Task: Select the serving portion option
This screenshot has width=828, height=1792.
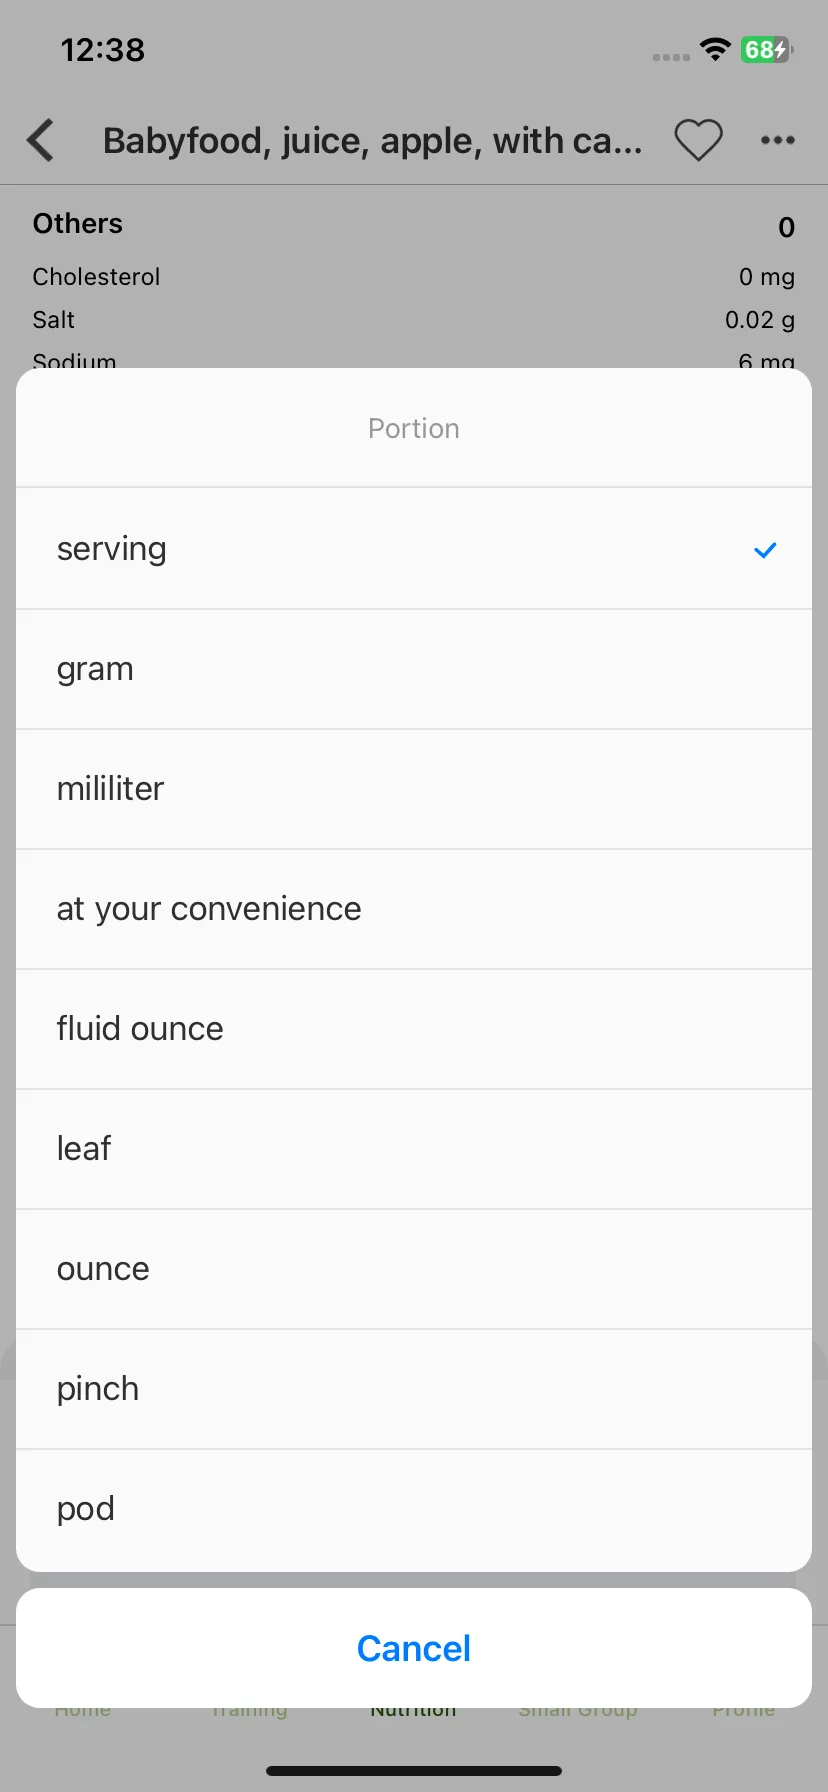Action: 414,549
